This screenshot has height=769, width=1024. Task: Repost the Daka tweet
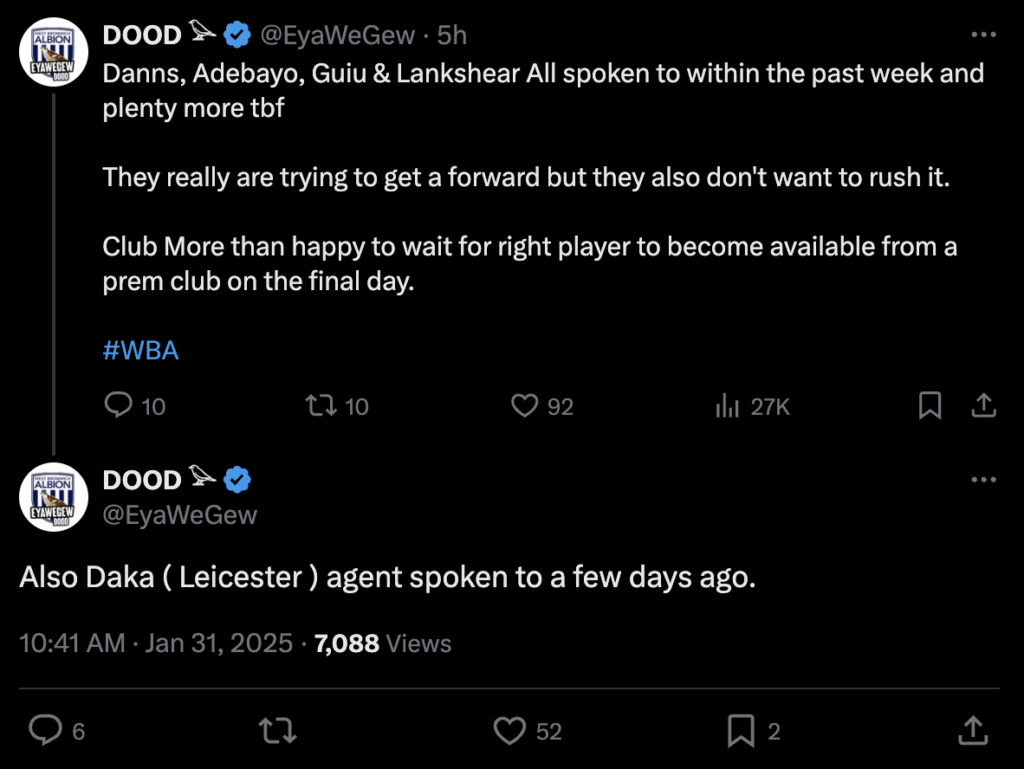[278, 730]
